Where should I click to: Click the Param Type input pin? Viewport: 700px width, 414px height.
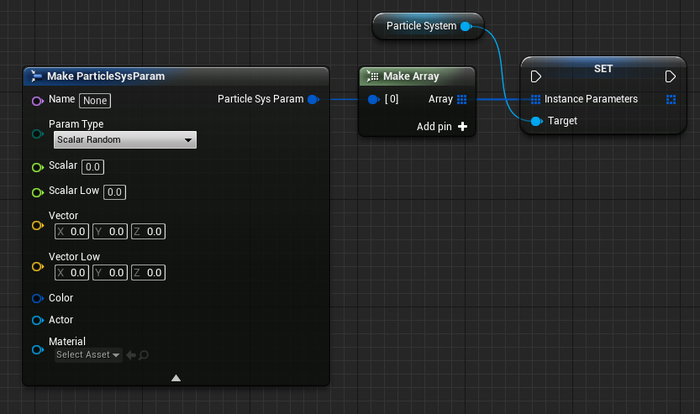38,133
